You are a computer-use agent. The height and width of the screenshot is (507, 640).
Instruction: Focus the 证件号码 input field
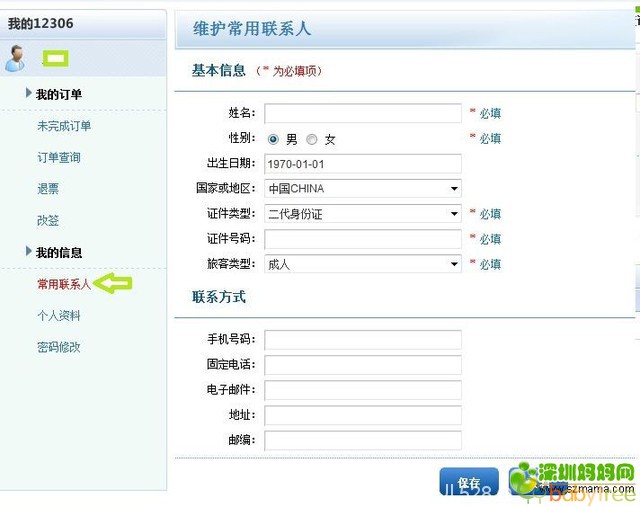[362, 239]
